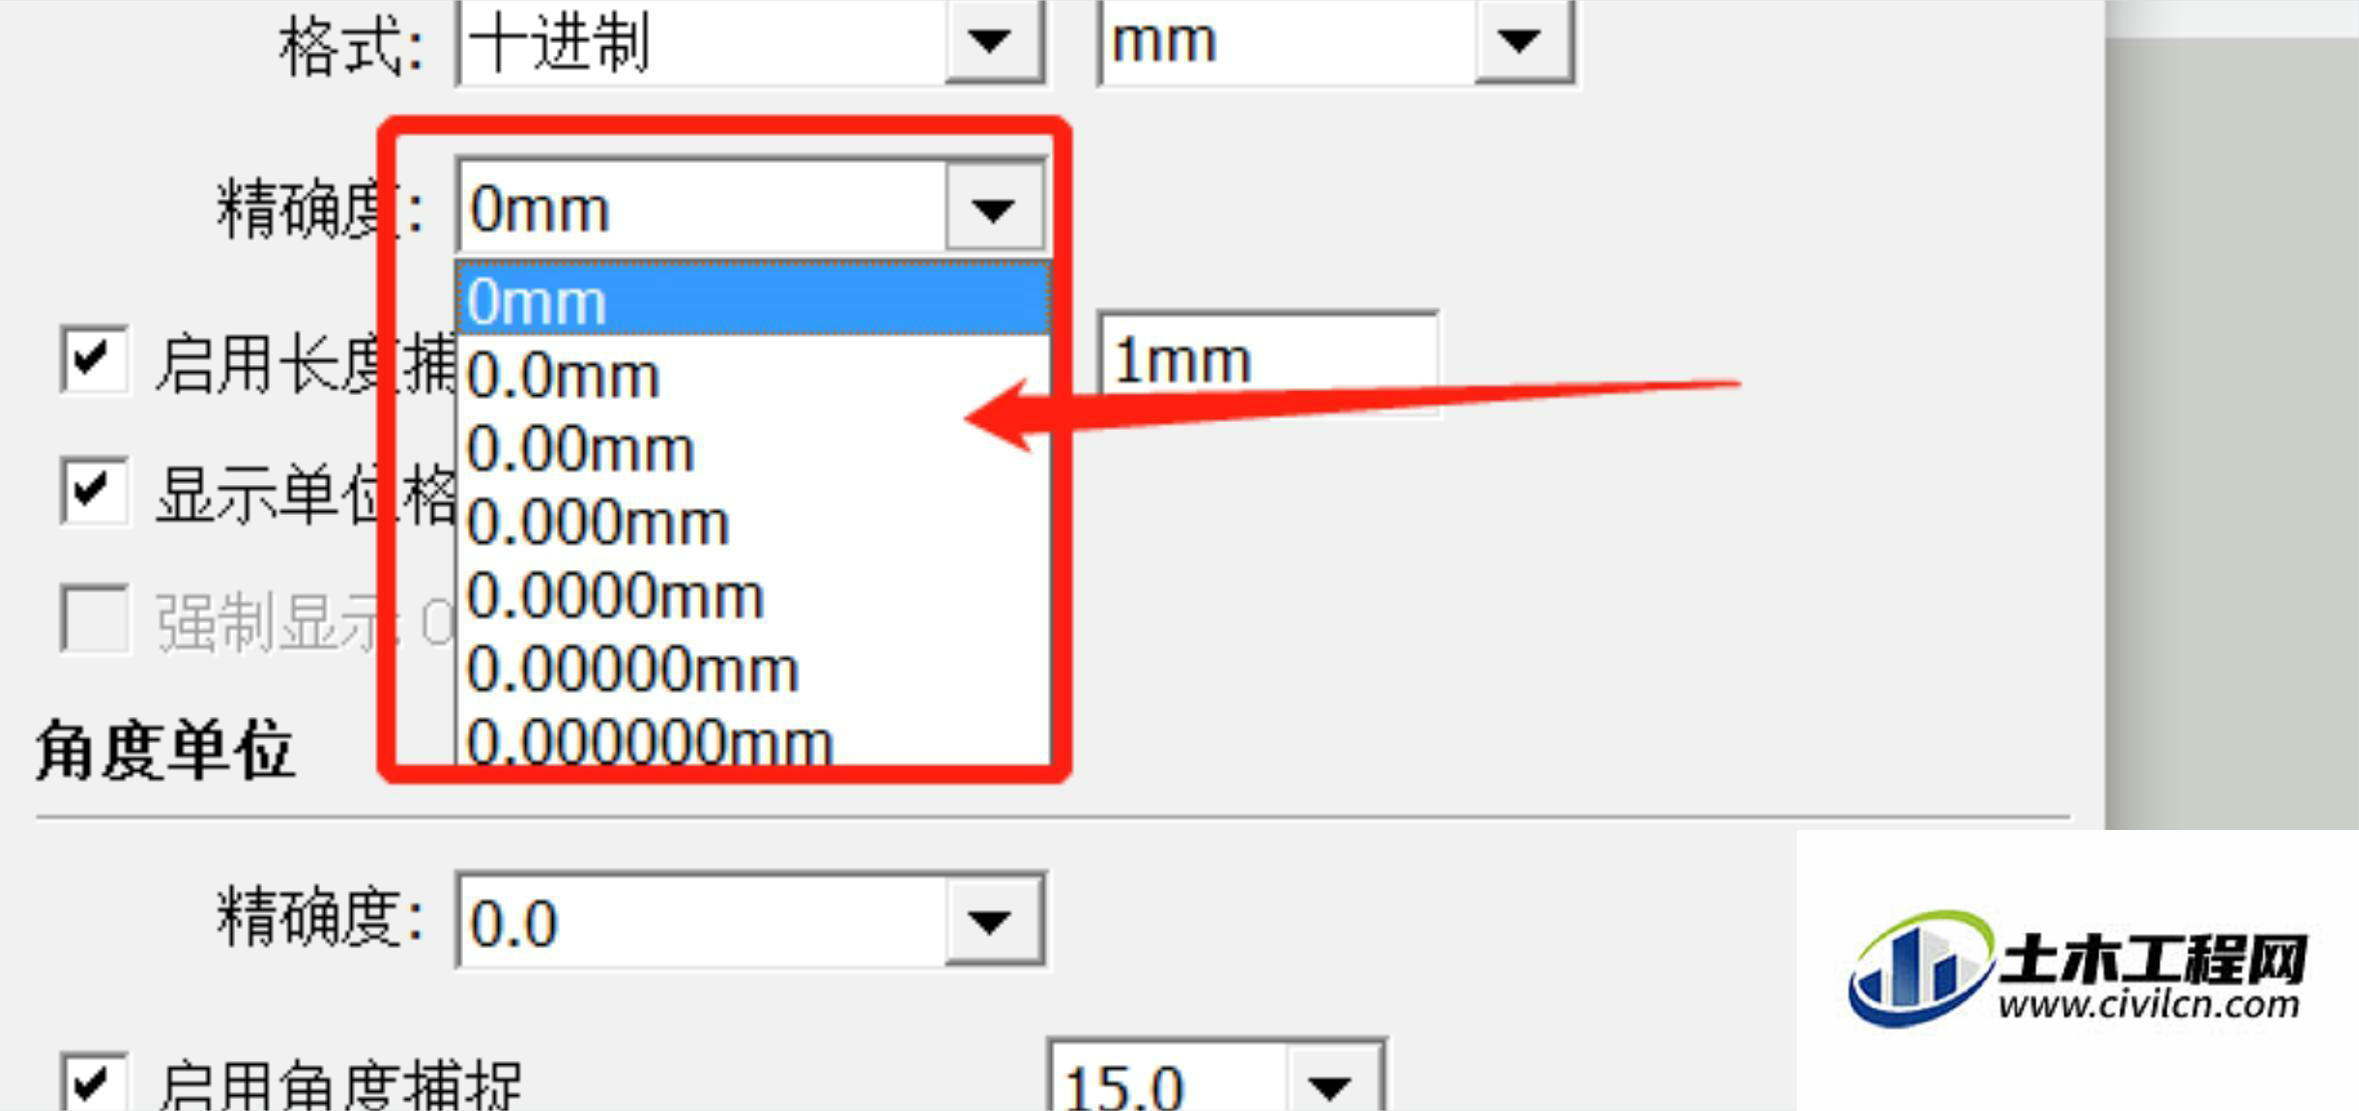The width and height of the screenshot is (2359, 1111).
Task: Expand the mm unit dropdown arrow
Action: [x=1521, y=42]
